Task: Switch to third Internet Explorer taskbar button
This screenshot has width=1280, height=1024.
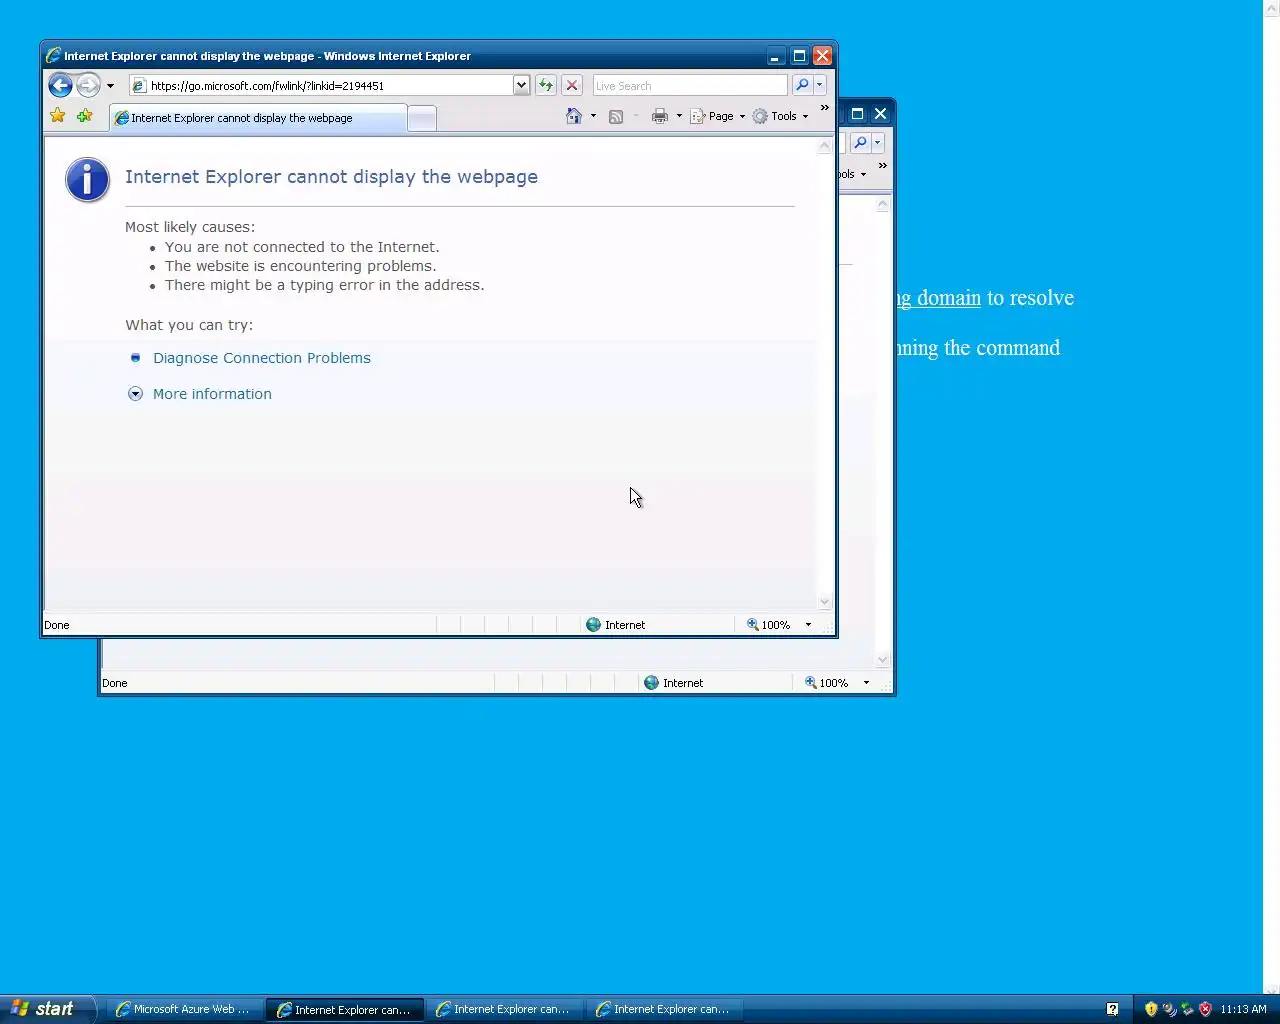Action: [504, 1009]
